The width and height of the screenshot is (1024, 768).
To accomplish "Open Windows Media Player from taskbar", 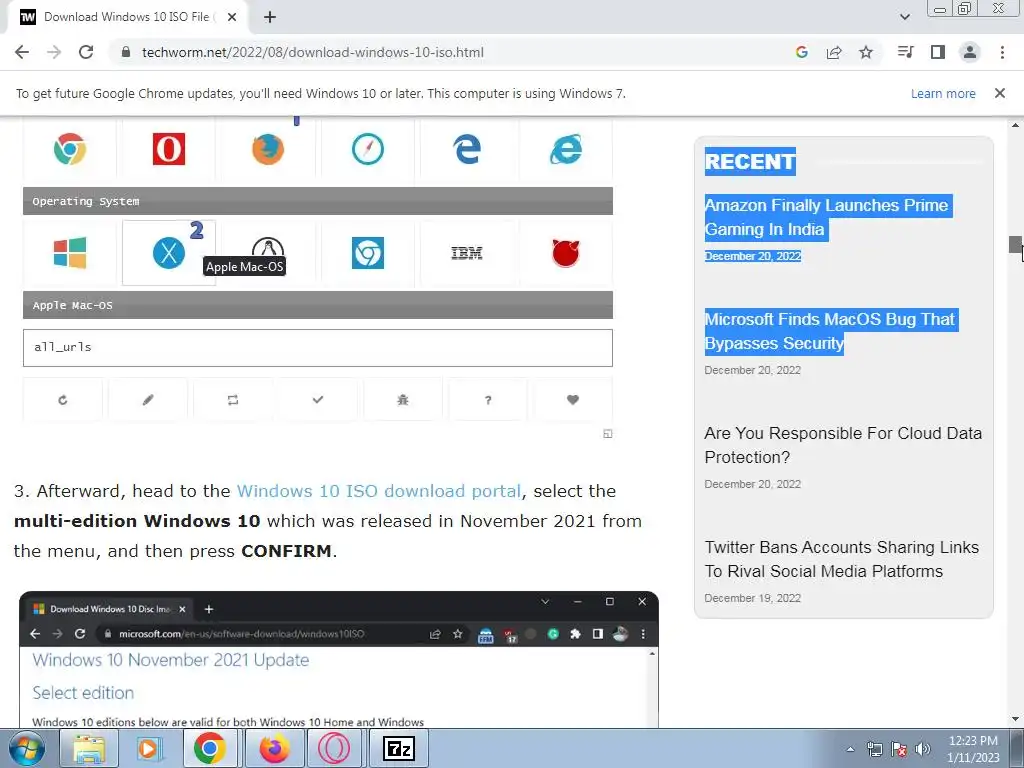I will point(150,748).
